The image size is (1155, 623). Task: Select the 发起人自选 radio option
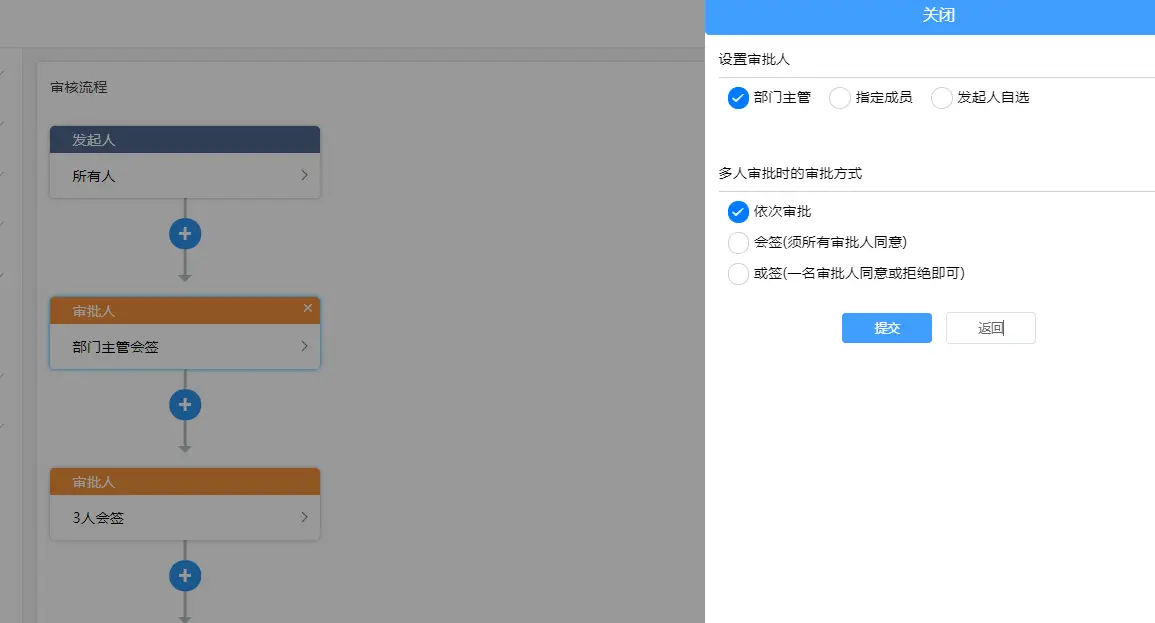tap(942, 98)
